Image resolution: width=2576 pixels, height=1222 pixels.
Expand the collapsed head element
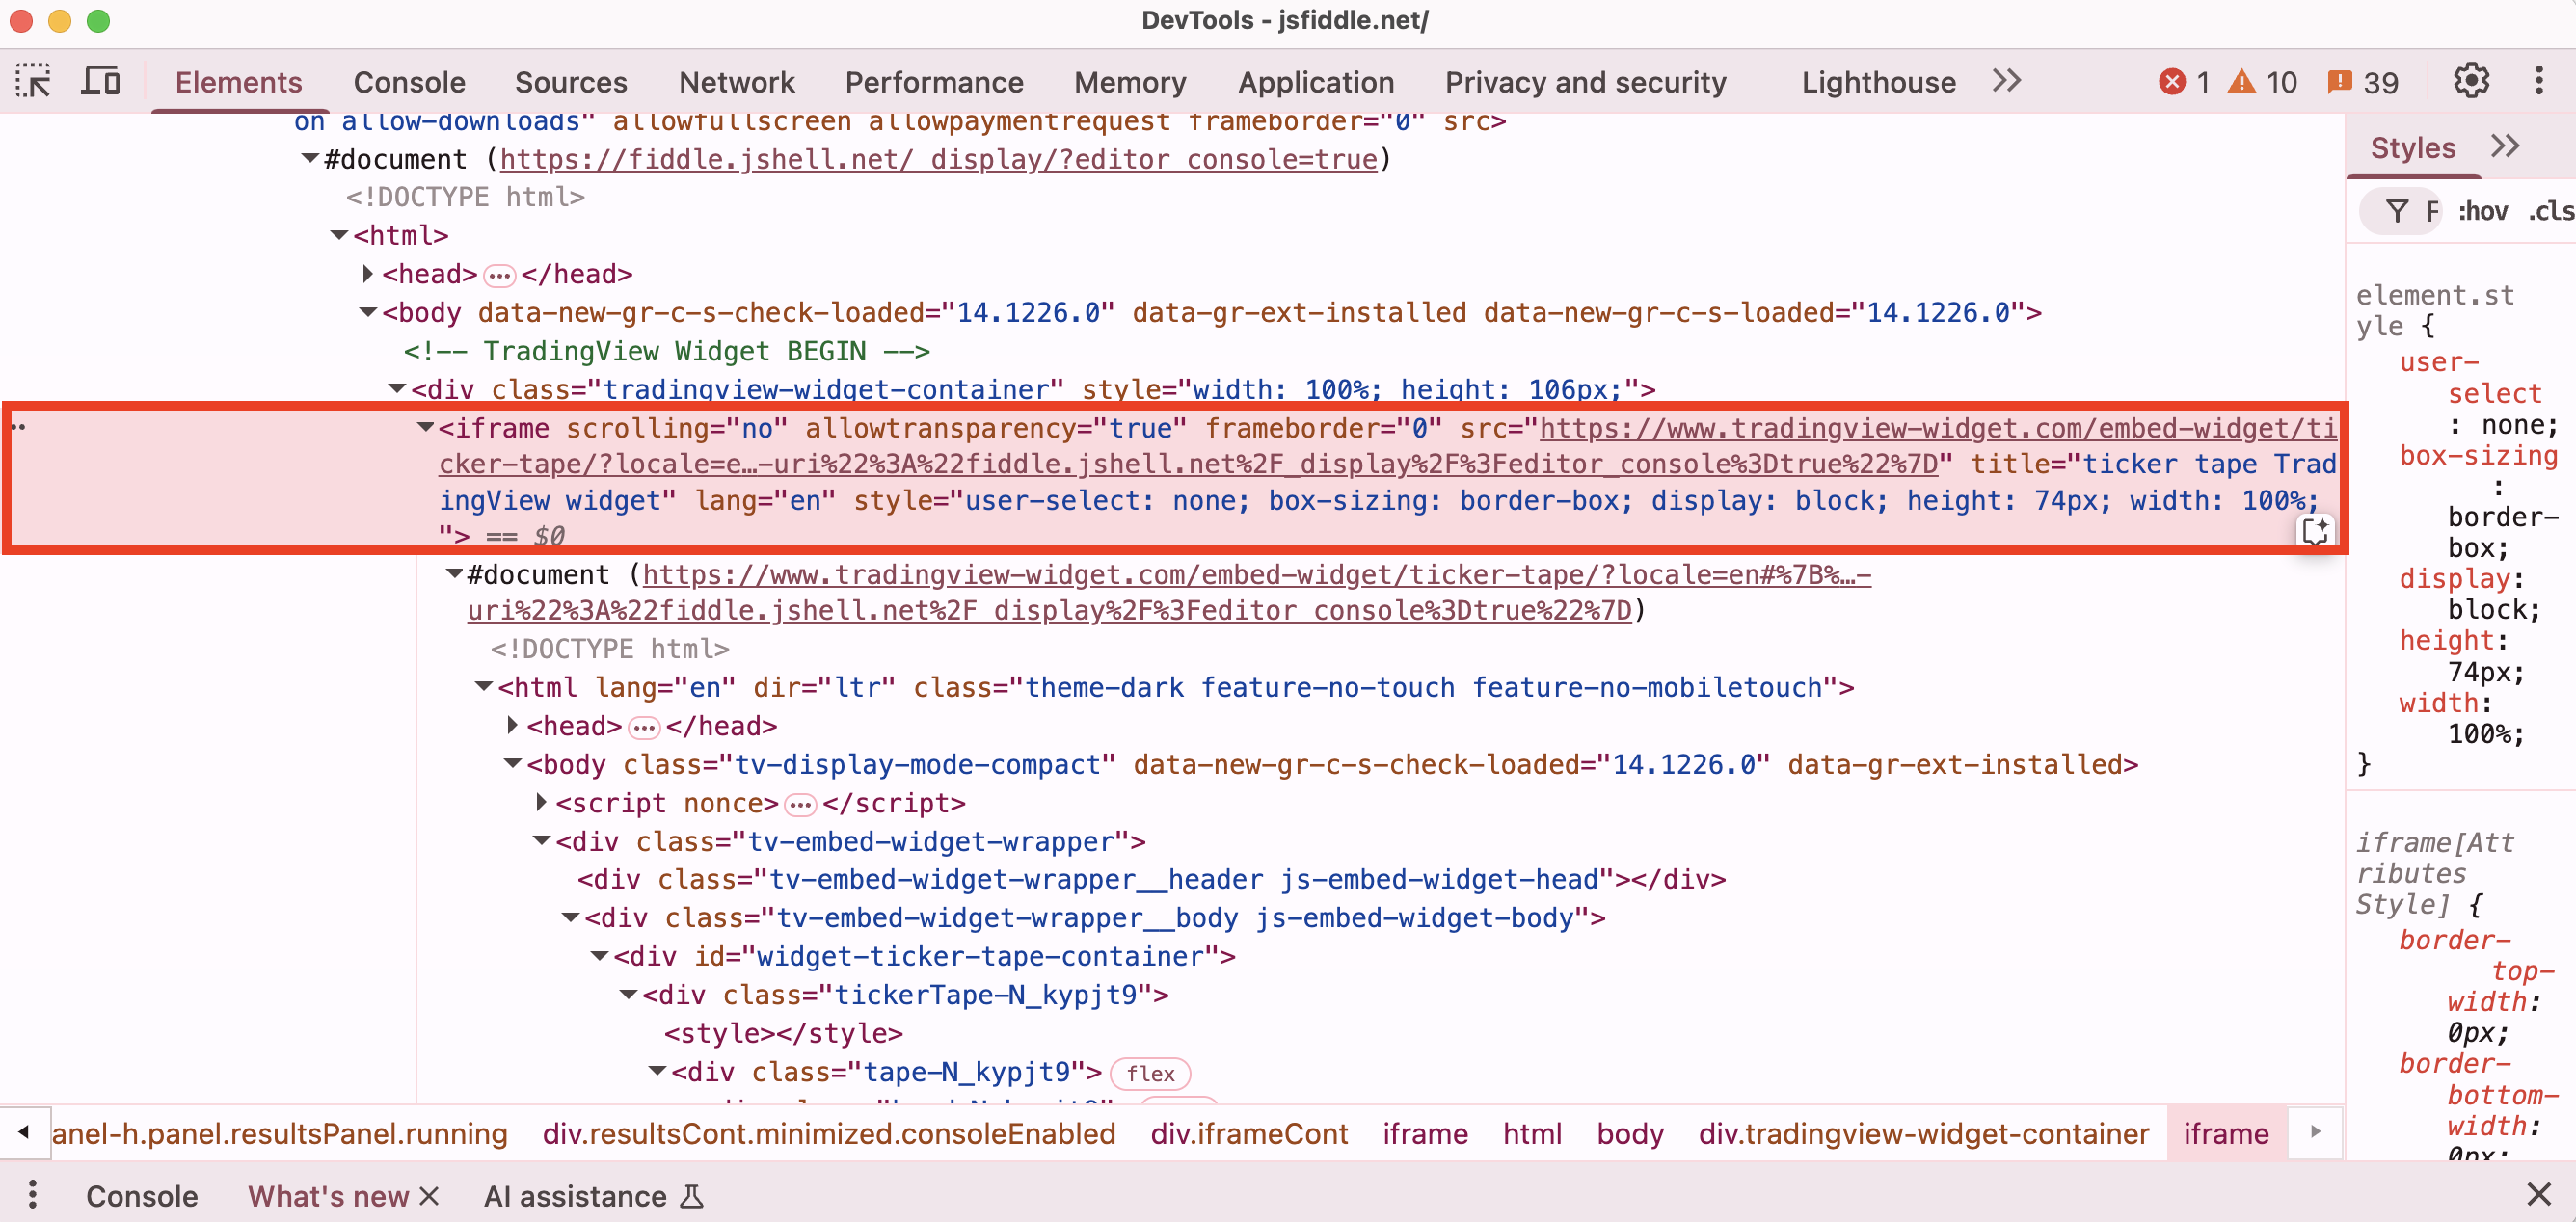coord(367,273)
